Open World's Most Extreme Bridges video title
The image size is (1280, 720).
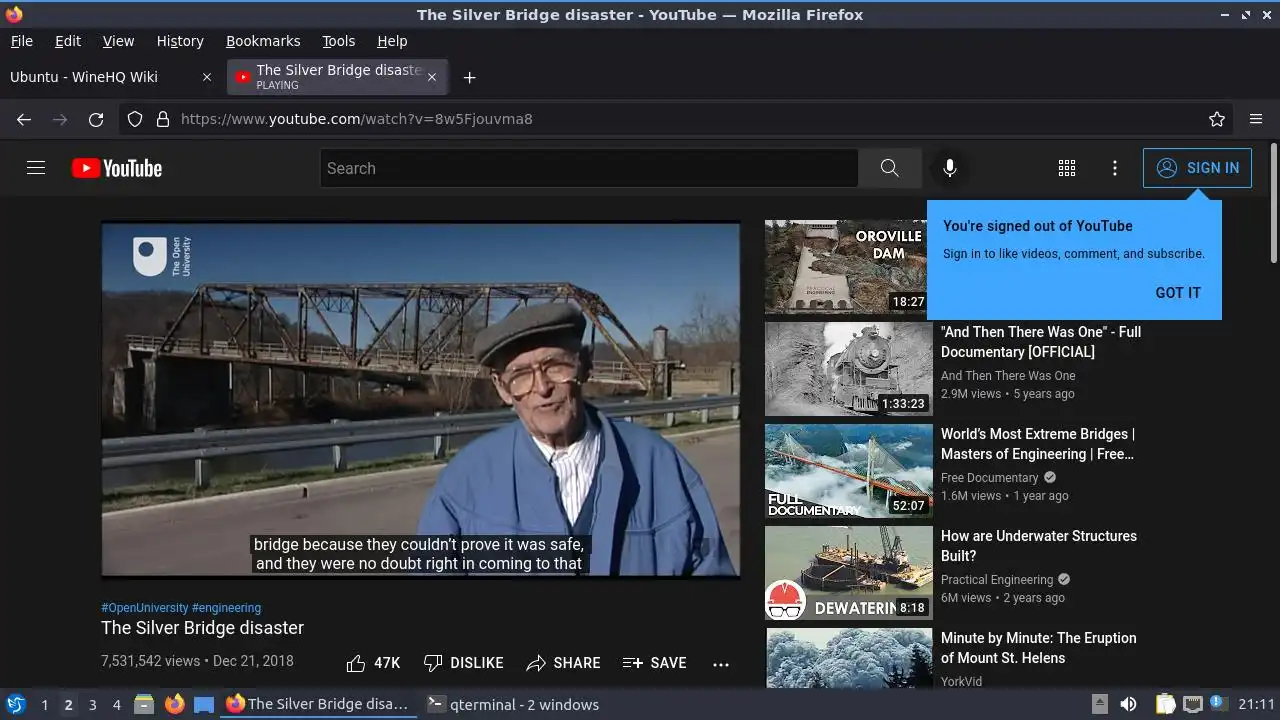[1038, 444]
